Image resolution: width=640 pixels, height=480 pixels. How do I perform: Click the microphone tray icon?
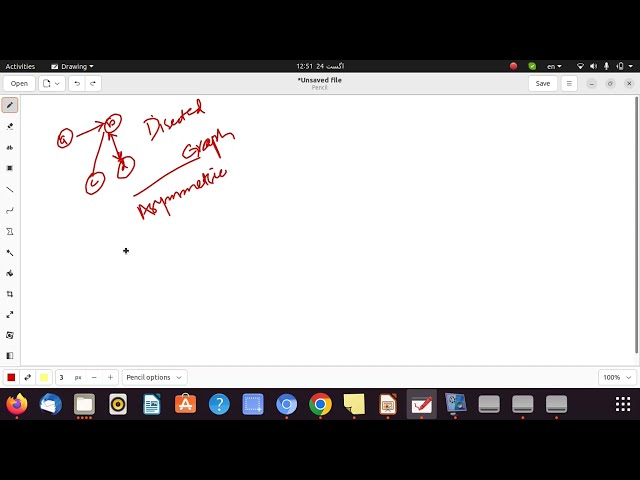click(607, 66)
